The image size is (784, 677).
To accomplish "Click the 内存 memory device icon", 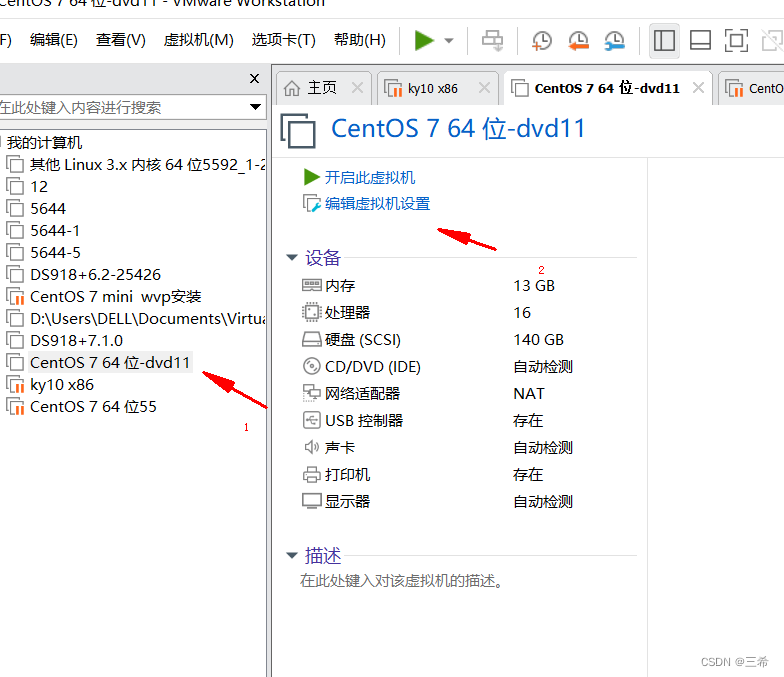I will 312,285.
